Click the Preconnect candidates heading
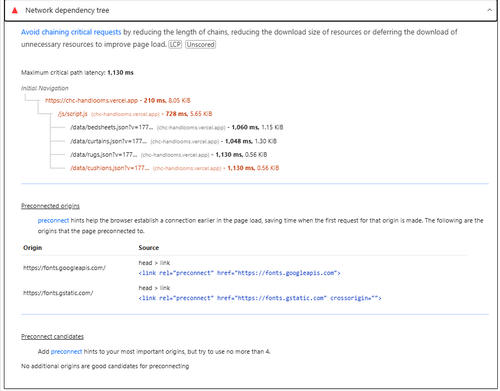 click(52, 337)
